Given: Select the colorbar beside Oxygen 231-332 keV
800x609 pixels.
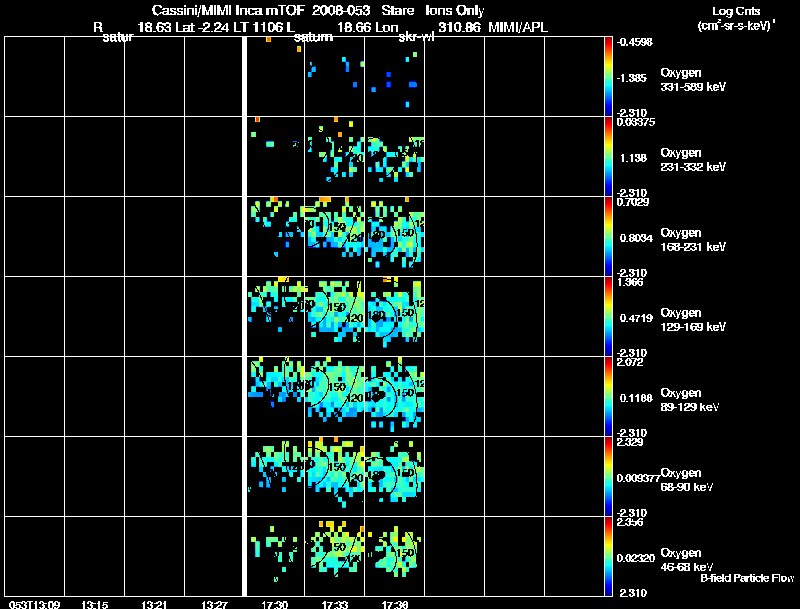Looking at the screenshot, I should pyautogui.click(x=608, y=156).
